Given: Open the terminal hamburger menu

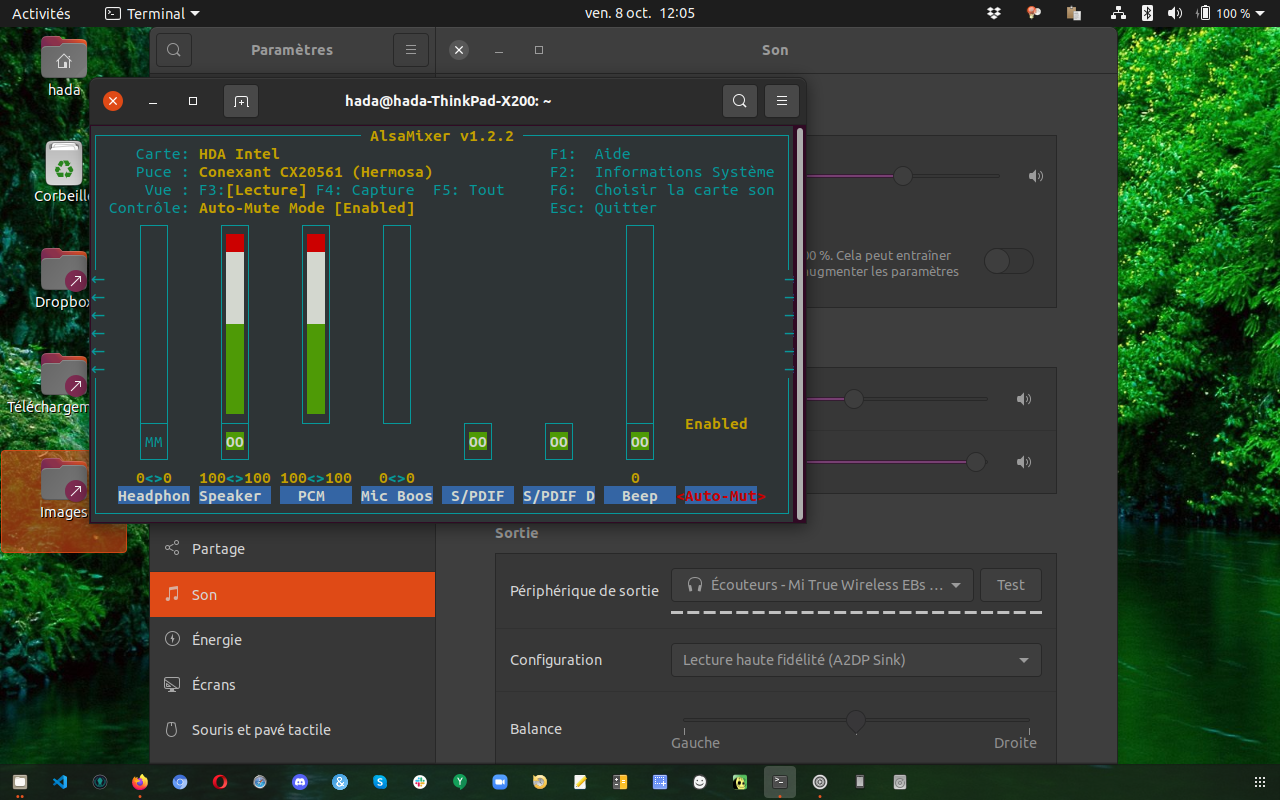Looking at the screenshot, I should [x=782, y=101].
